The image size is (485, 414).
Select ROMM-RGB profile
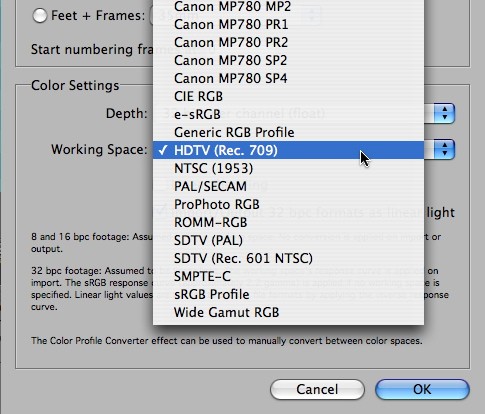(x=288, y=222)
